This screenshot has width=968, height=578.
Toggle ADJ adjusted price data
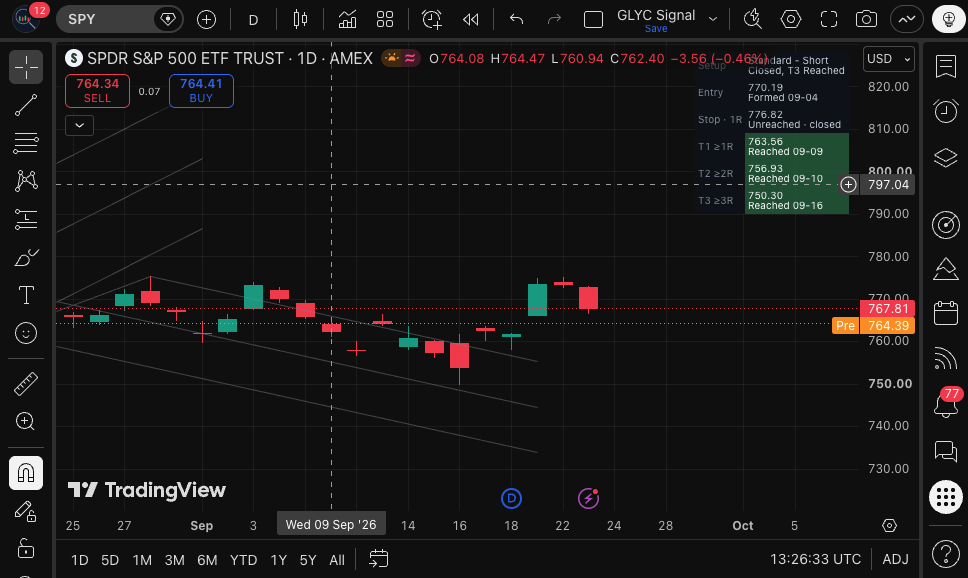[895, 559]
